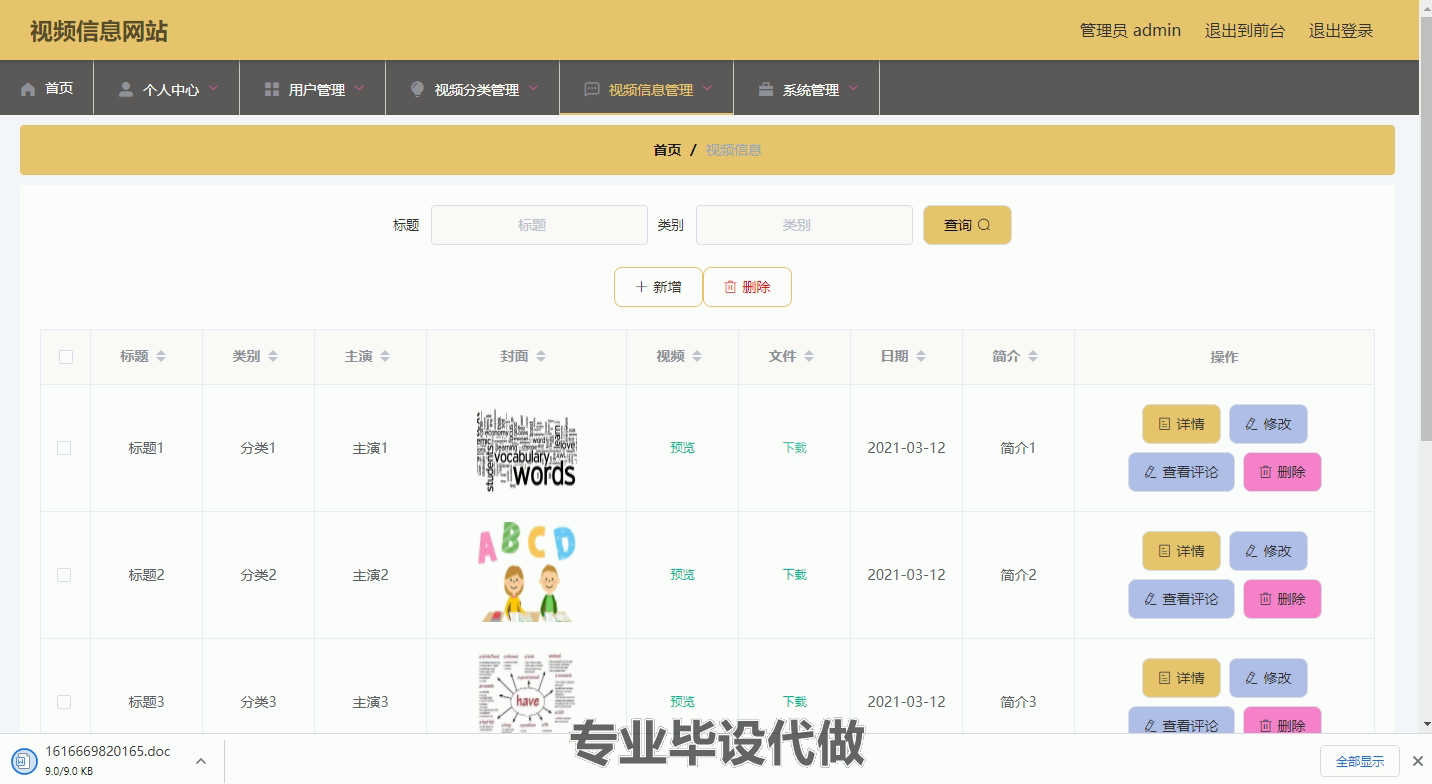Click the grid icon for 用户管理
The width and height of the screenshot is (1432, 784).
[x=271, y=89]
